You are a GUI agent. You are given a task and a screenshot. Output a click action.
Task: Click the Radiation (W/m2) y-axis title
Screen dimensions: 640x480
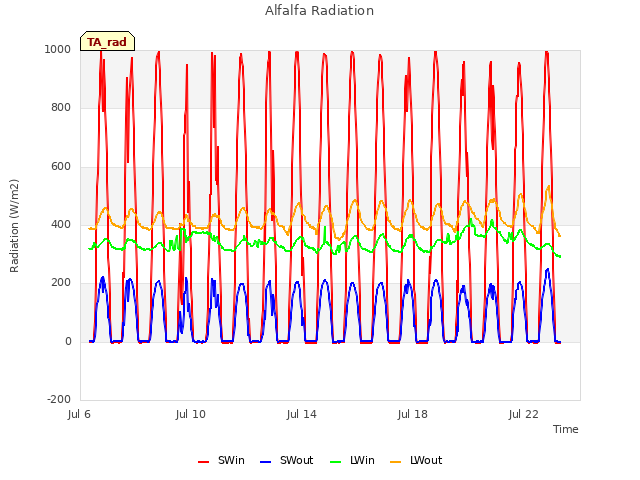(14, 226)
